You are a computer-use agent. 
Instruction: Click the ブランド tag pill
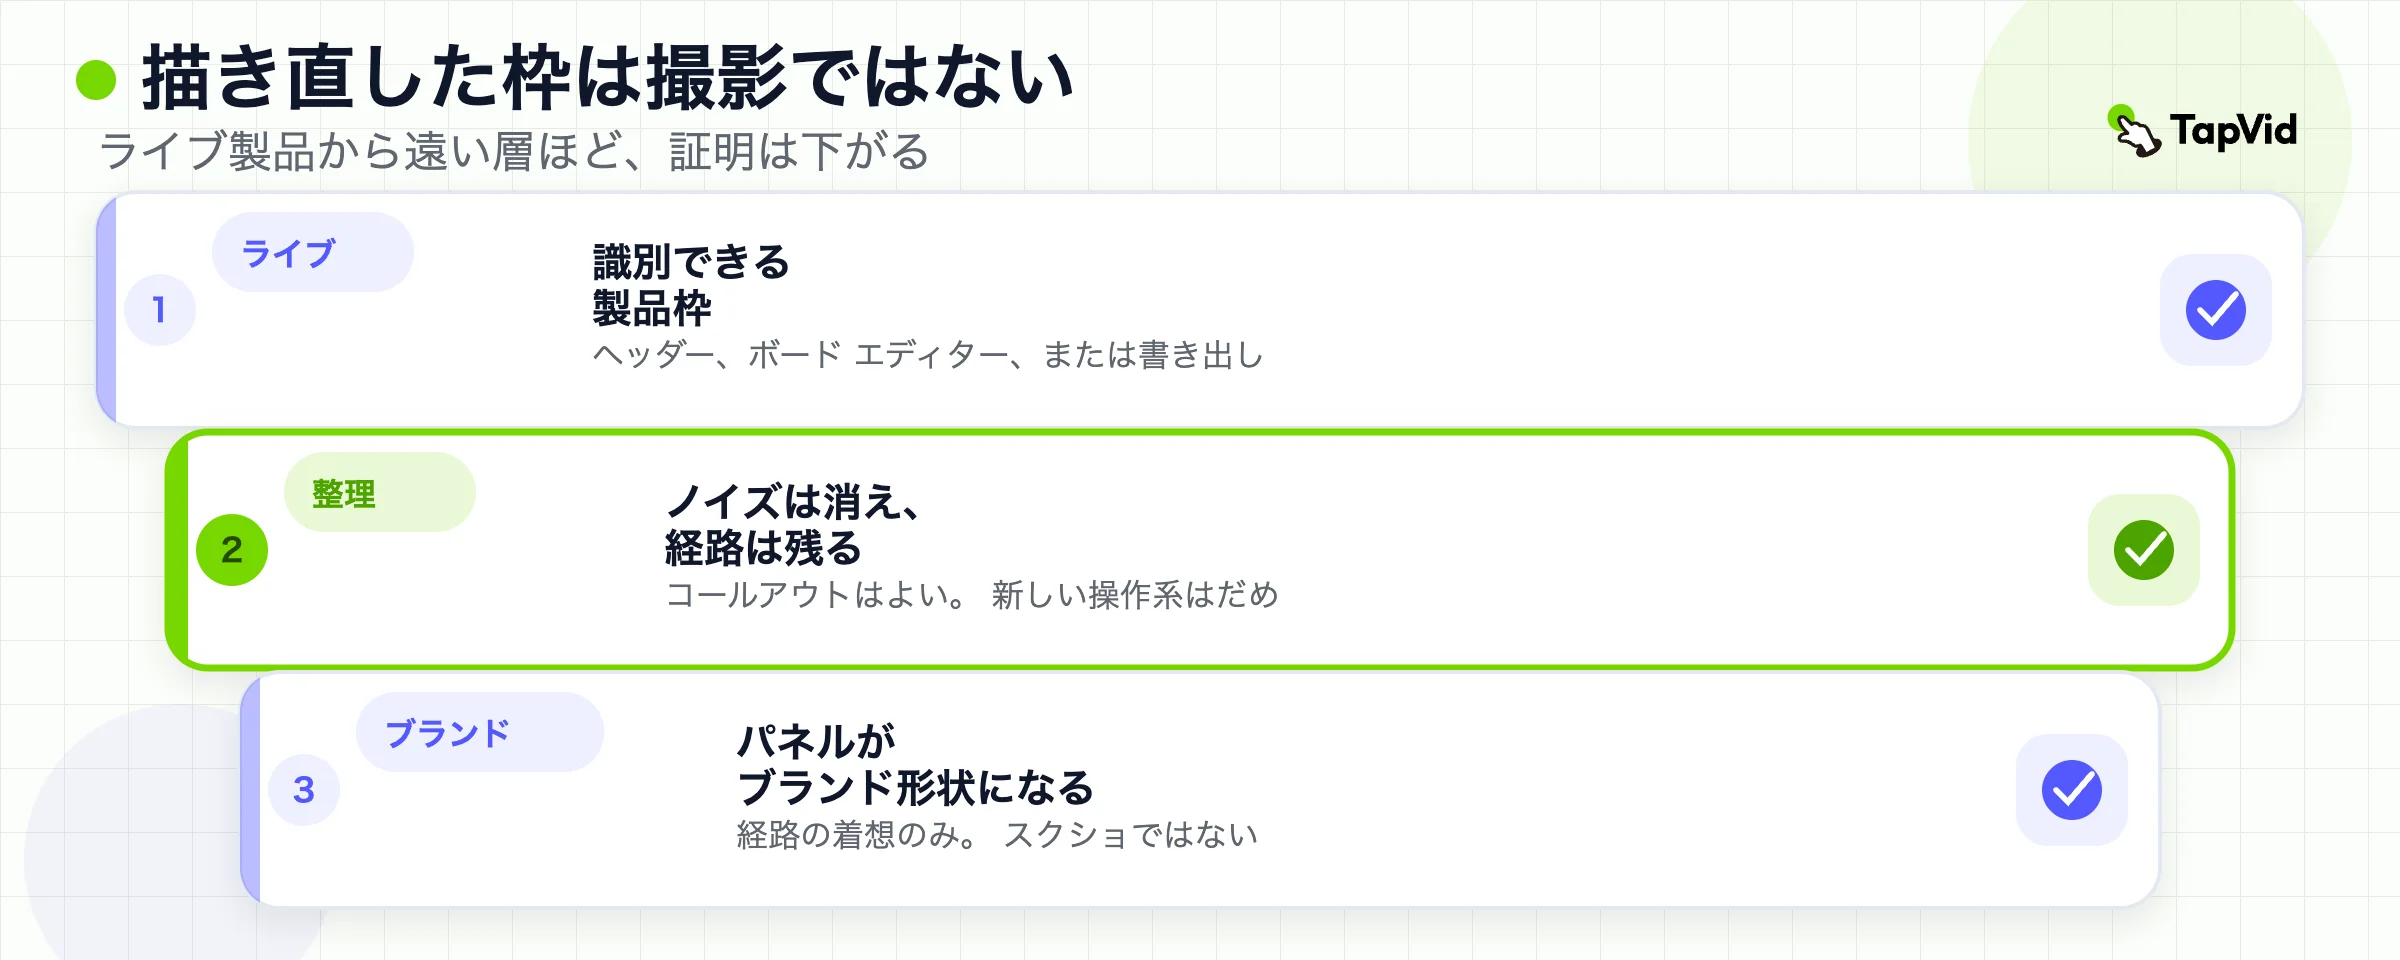pos(480,732)
